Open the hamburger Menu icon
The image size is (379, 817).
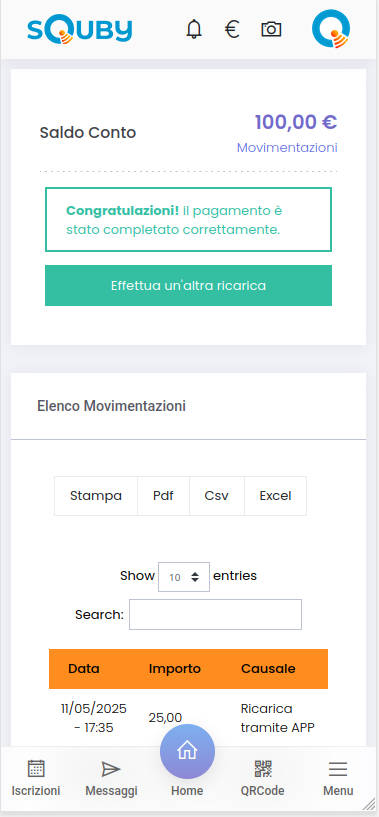tap(338, 769)
